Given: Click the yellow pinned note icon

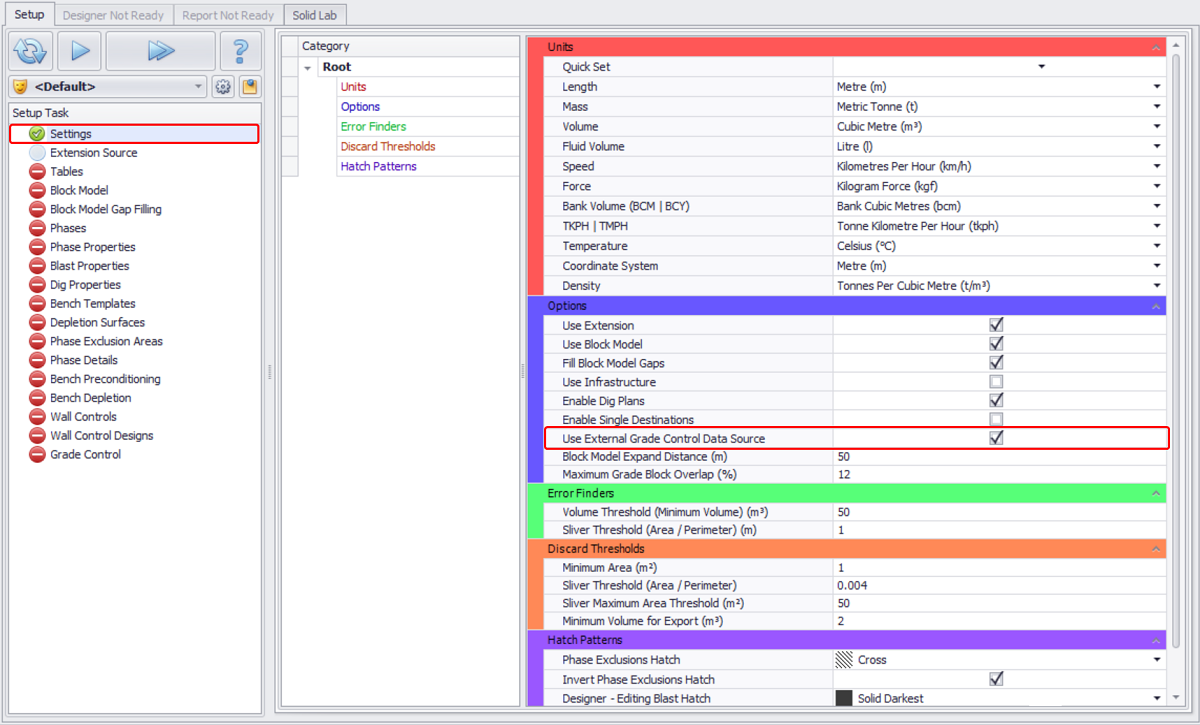Looking at the screenshot, I should click(x=249, y=87).
